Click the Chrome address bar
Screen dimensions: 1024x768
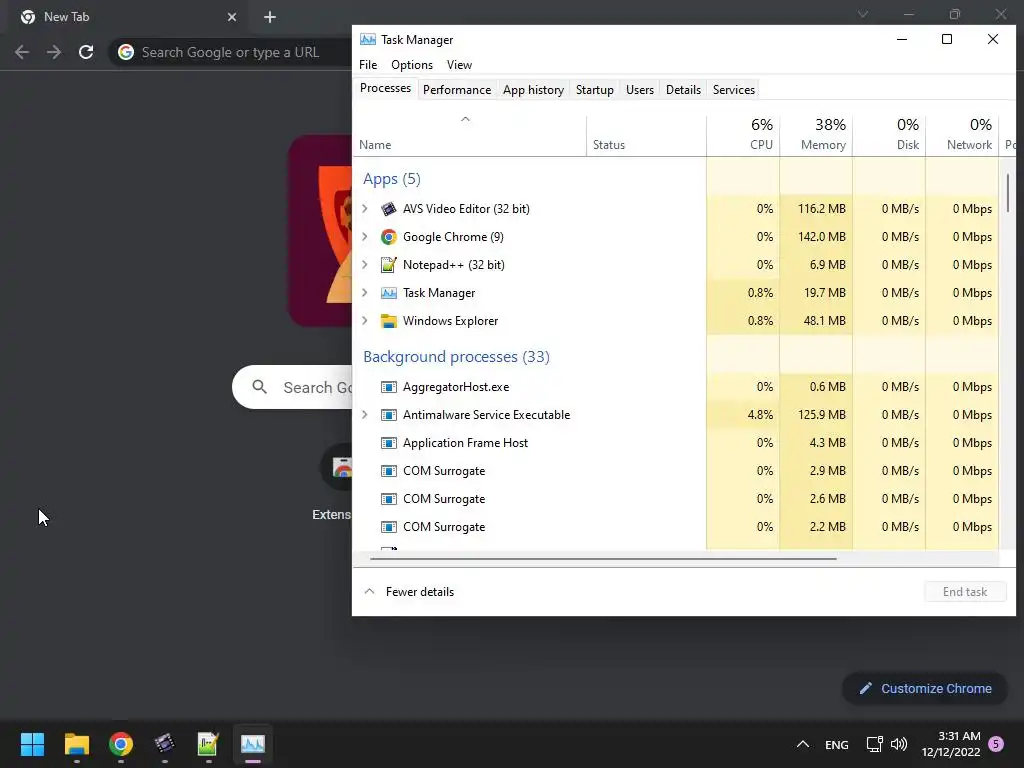coord(230,52)
